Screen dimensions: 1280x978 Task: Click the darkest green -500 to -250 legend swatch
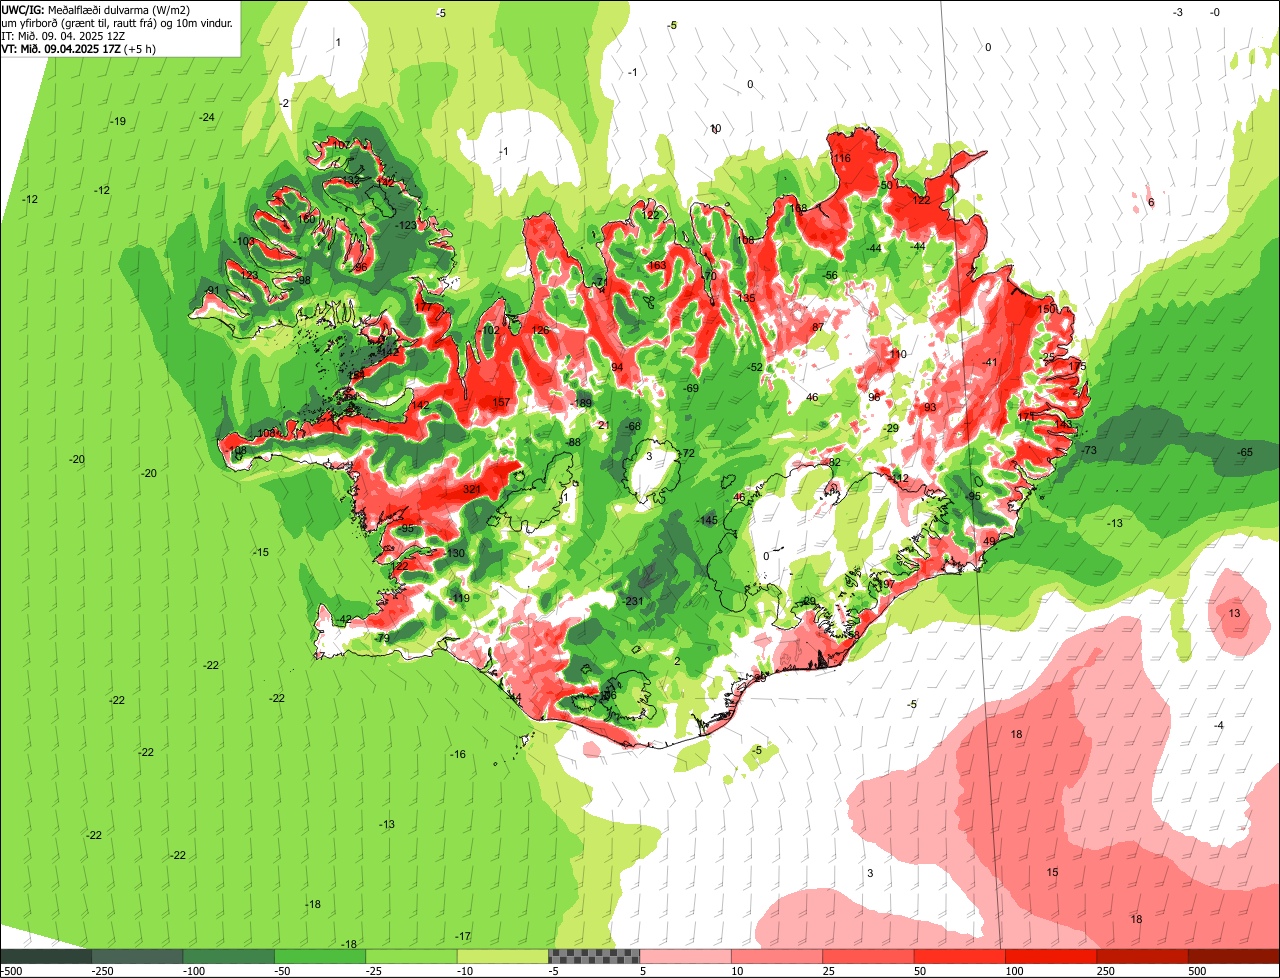coord(46,957)
